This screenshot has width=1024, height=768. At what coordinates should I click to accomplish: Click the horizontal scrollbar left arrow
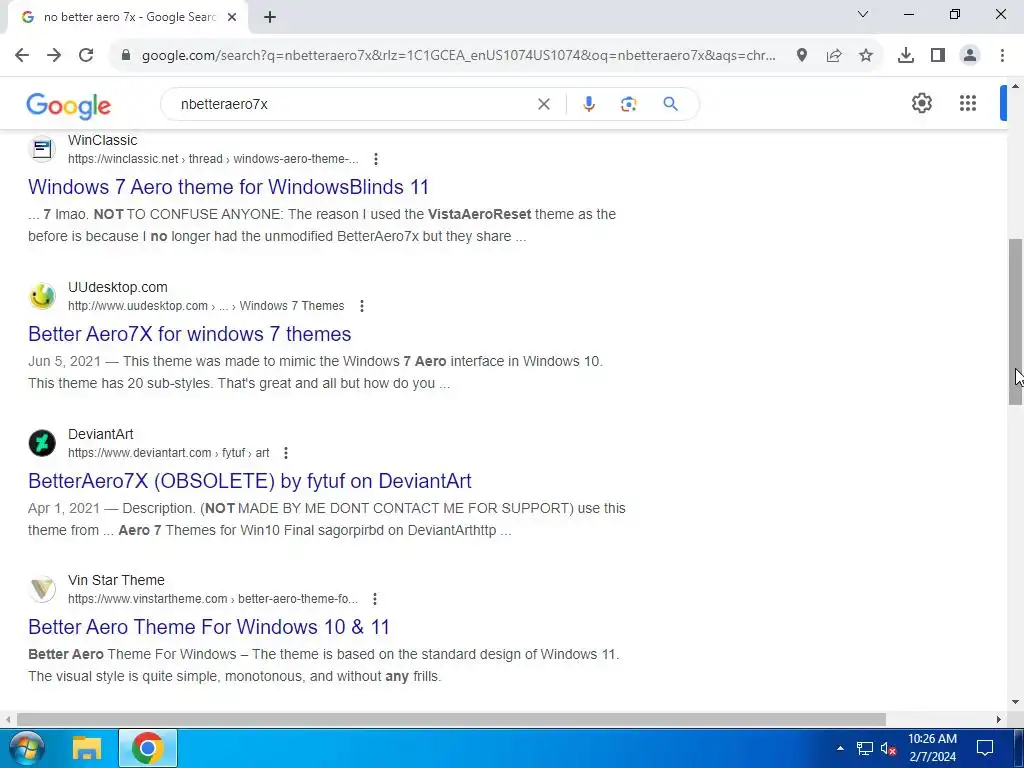tap(8, 720)
